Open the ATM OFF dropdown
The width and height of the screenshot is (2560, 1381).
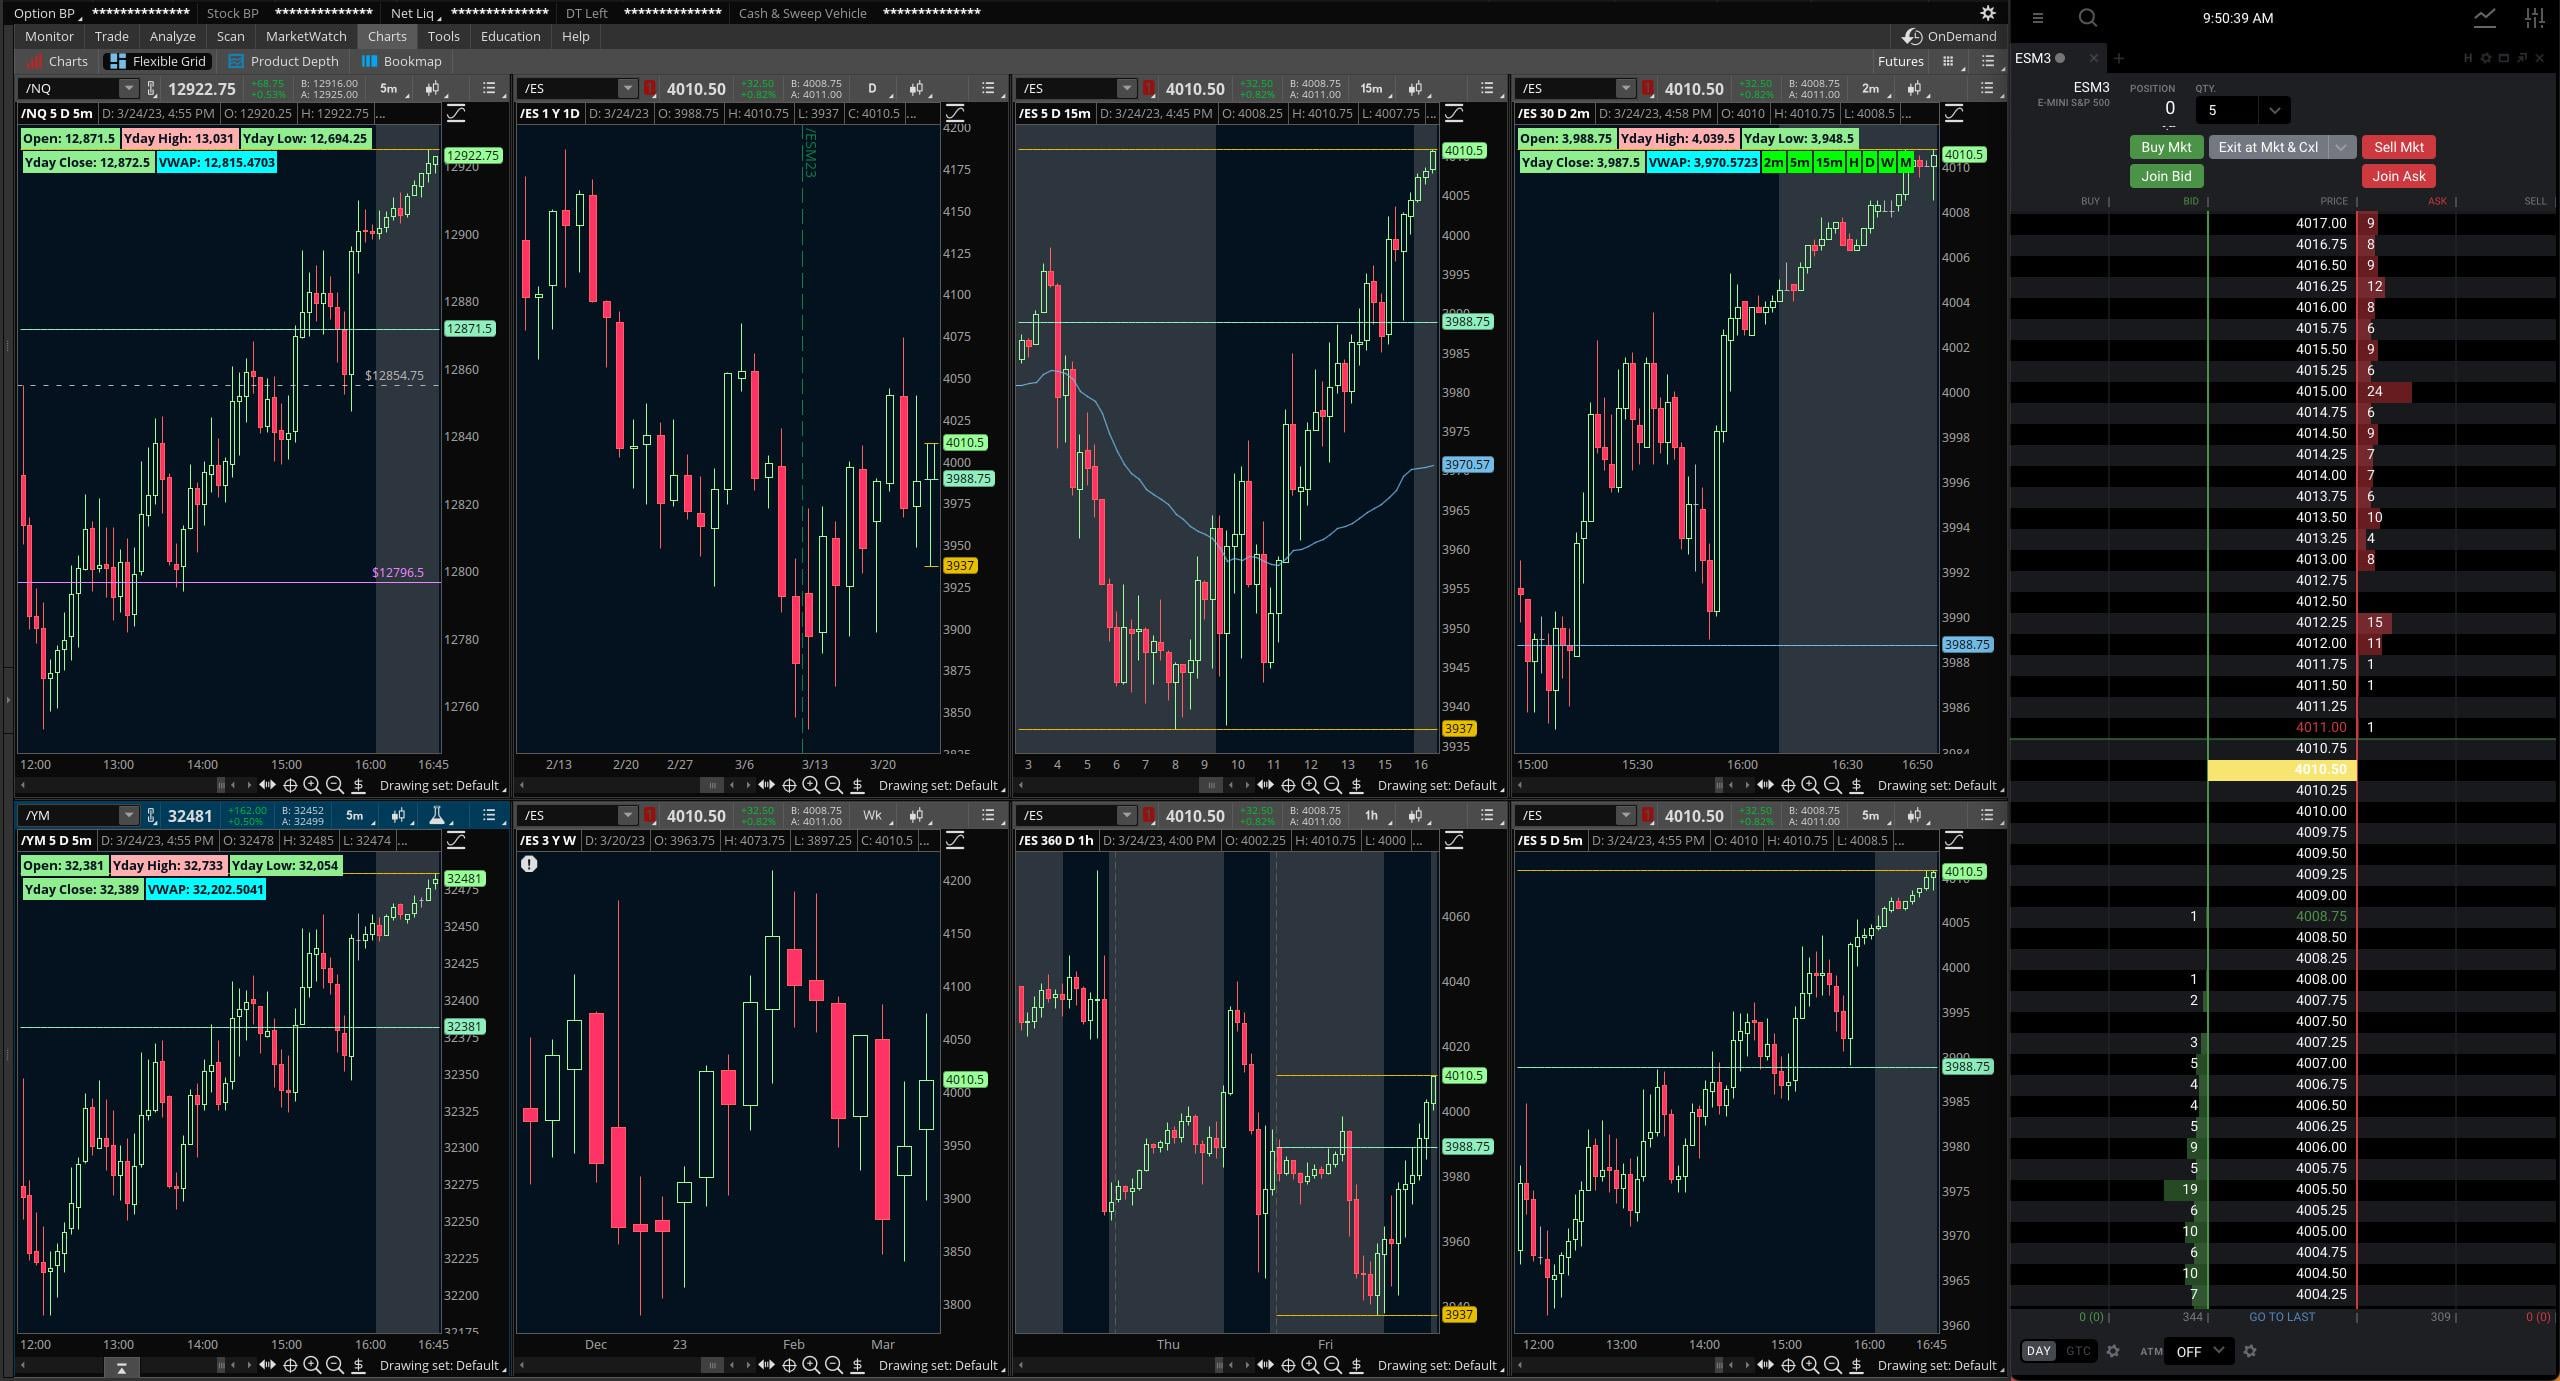click(x=2199, y=1351)
